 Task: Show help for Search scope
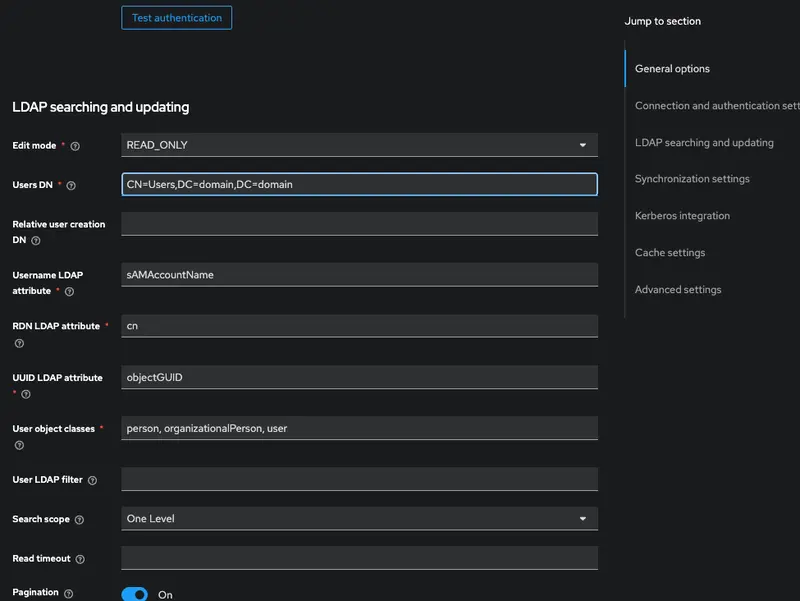[79, 519]
